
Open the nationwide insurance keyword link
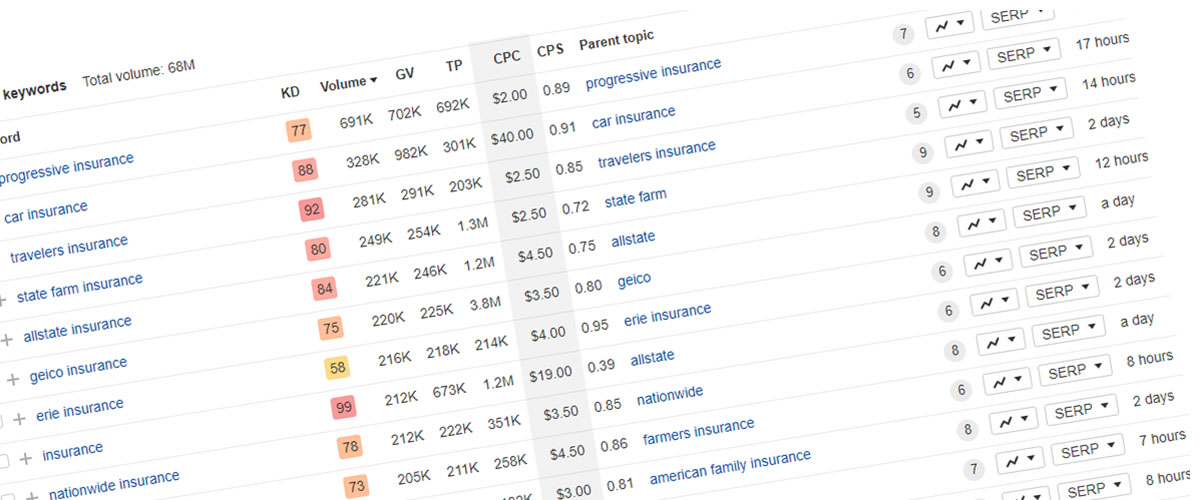(x=114, y=485)
